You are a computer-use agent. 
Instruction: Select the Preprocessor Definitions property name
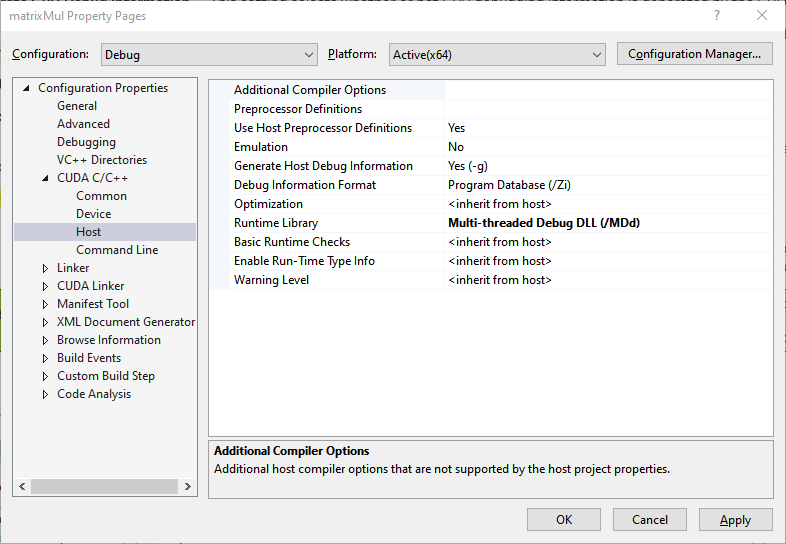[x=298, y=109]
